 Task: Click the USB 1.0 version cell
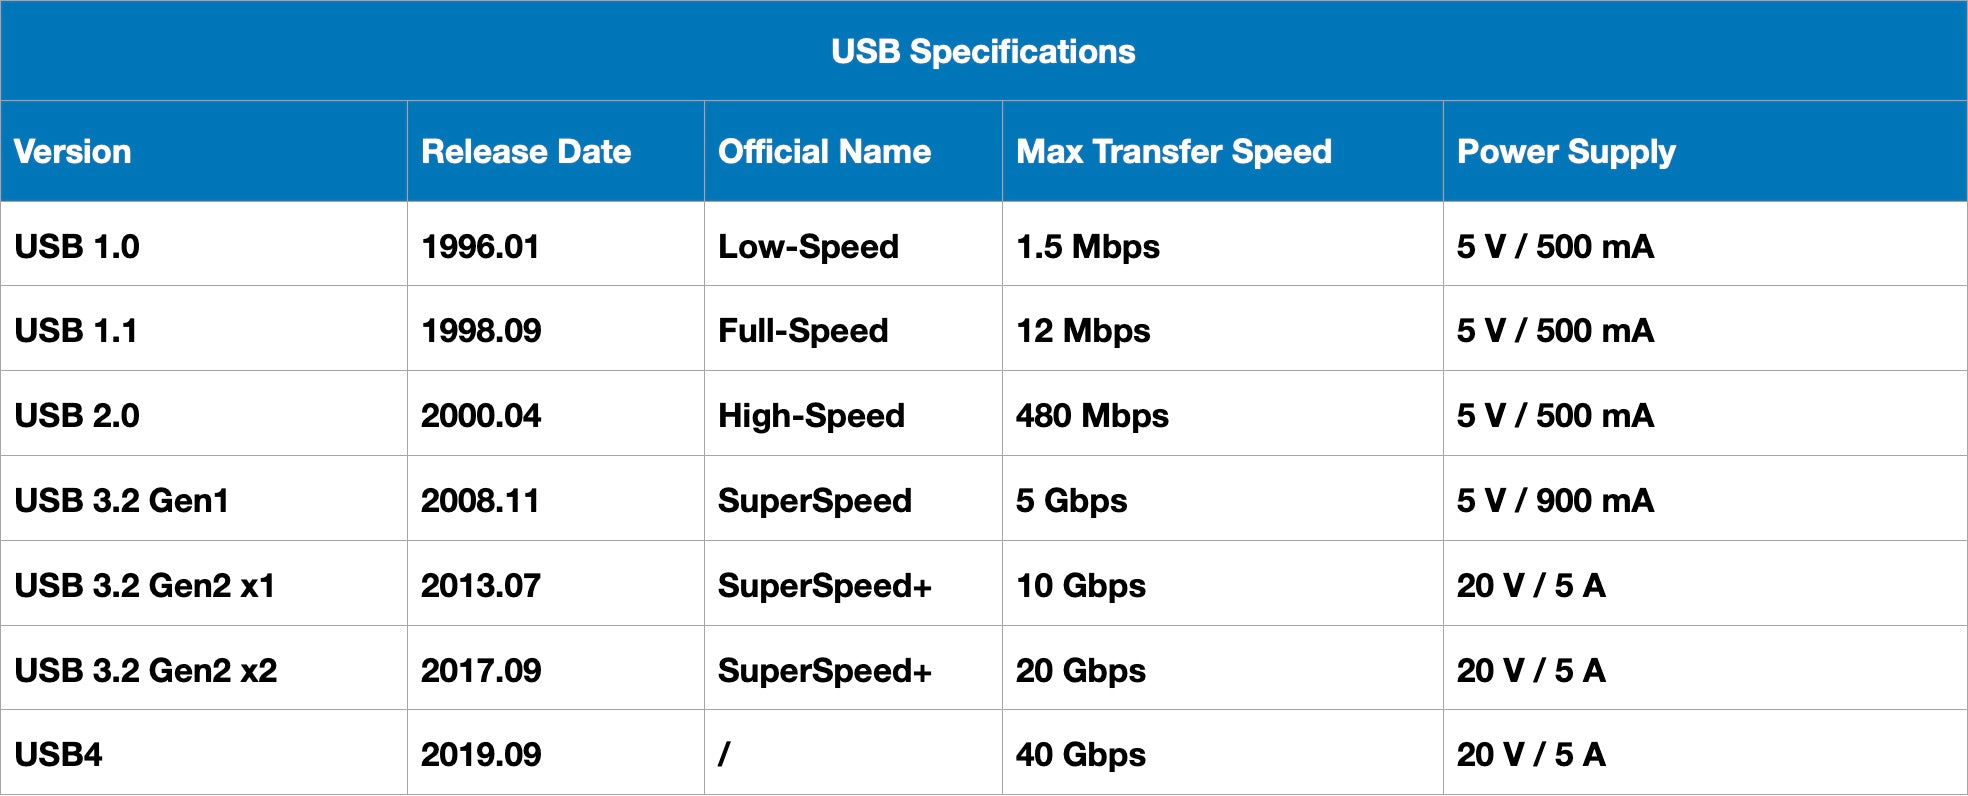(77, 246)
